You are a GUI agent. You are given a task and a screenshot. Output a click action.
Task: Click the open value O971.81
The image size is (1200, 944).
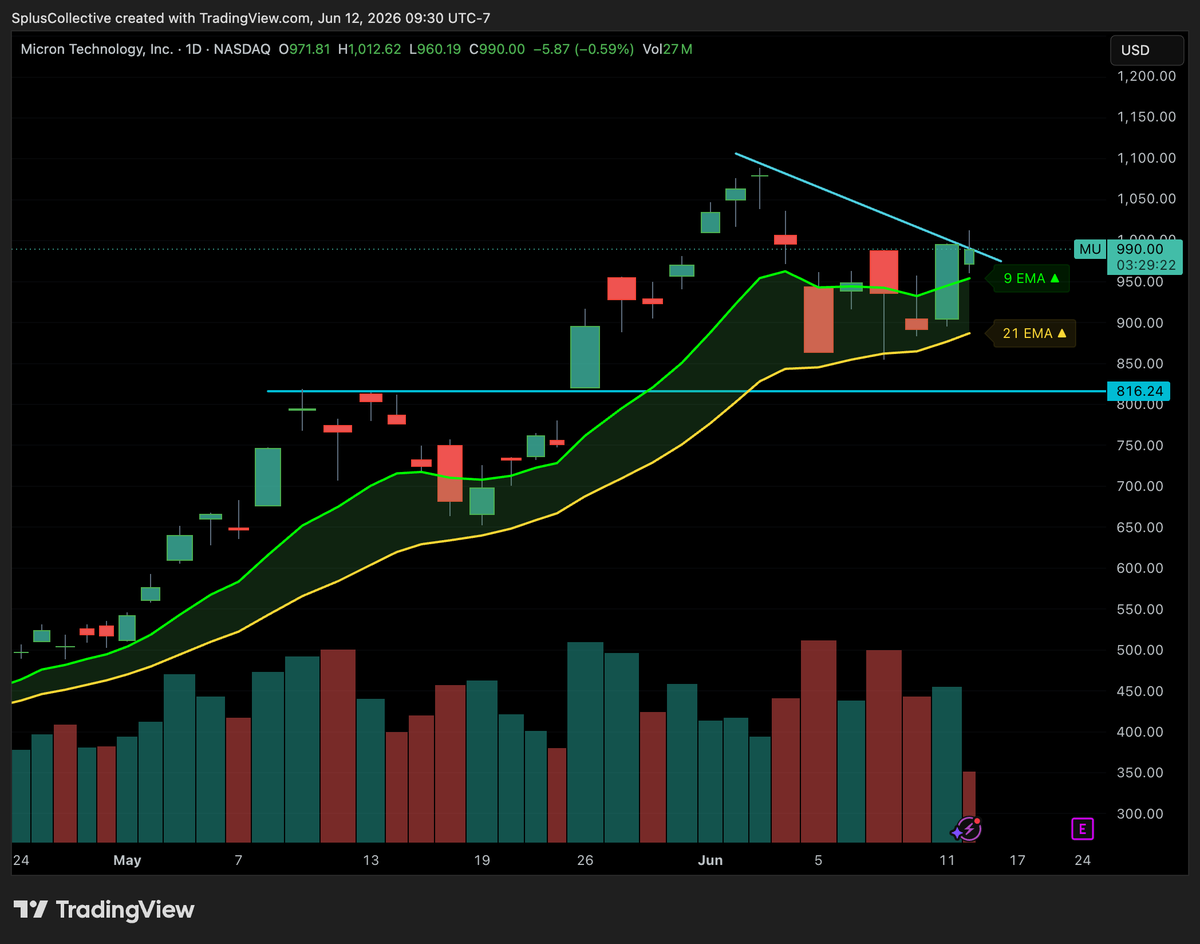(x=306, y=49)
